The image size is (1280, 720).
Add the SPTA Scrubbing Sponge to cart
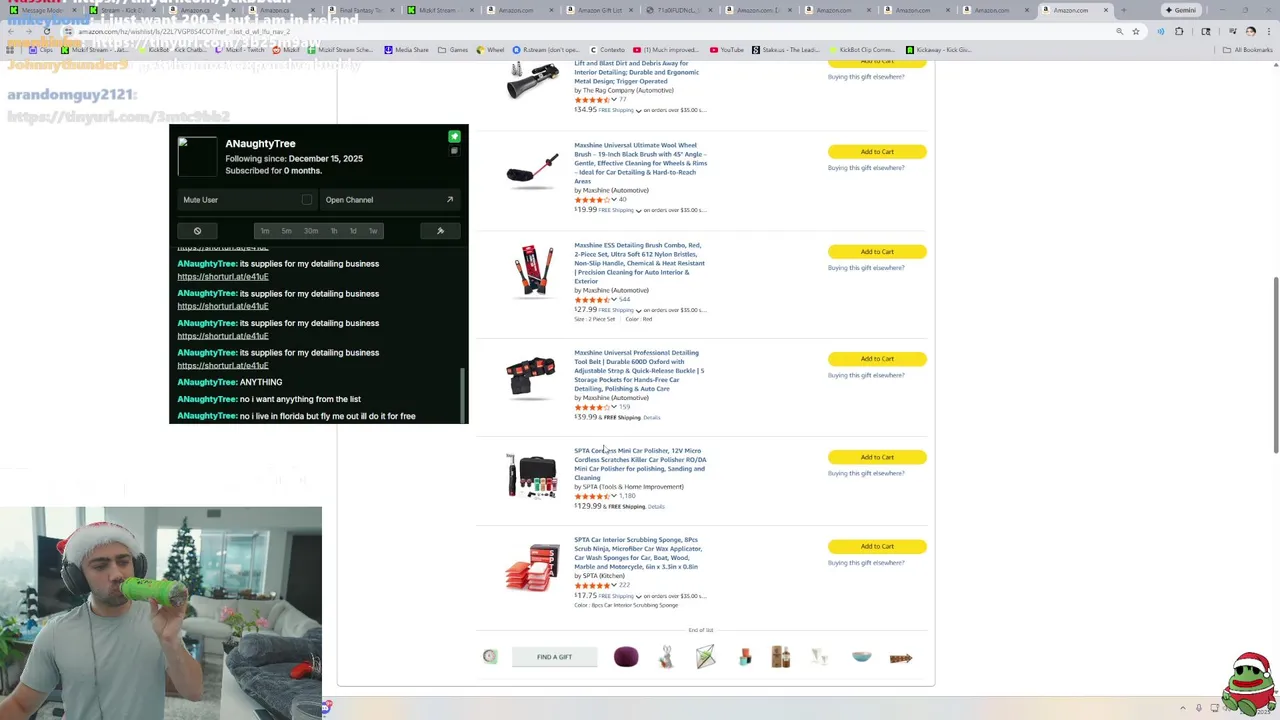(877, 547)
